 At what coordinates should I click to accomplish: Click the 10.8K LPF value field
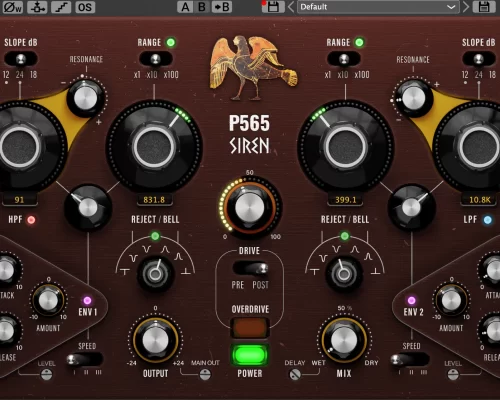(x=480, y=200)
